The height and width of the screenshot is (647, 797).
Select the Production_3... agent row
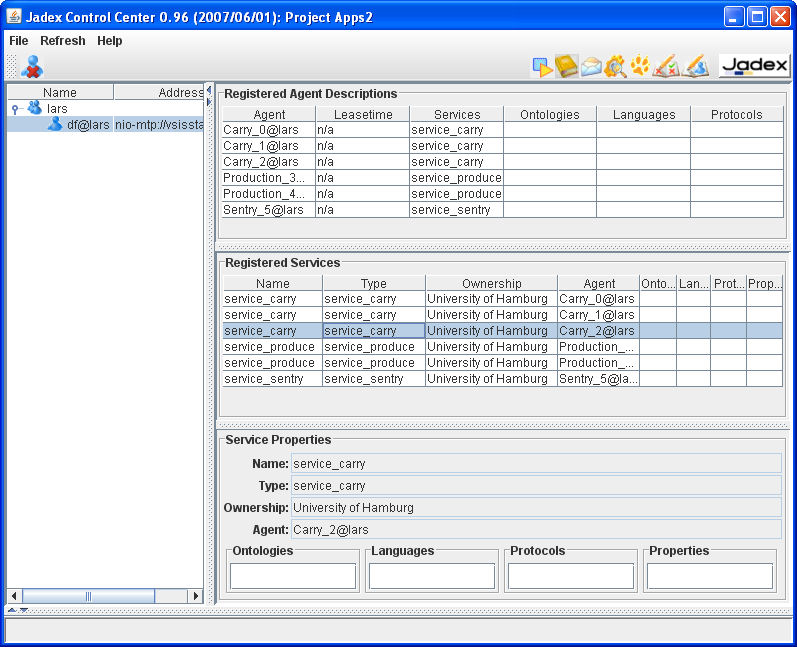(x=269, y=178)
